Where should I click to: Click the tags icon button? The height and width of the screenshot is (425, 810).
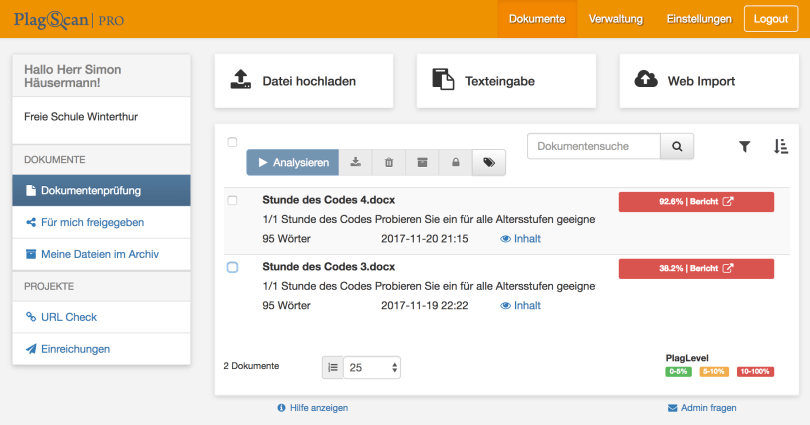(489, 162)
